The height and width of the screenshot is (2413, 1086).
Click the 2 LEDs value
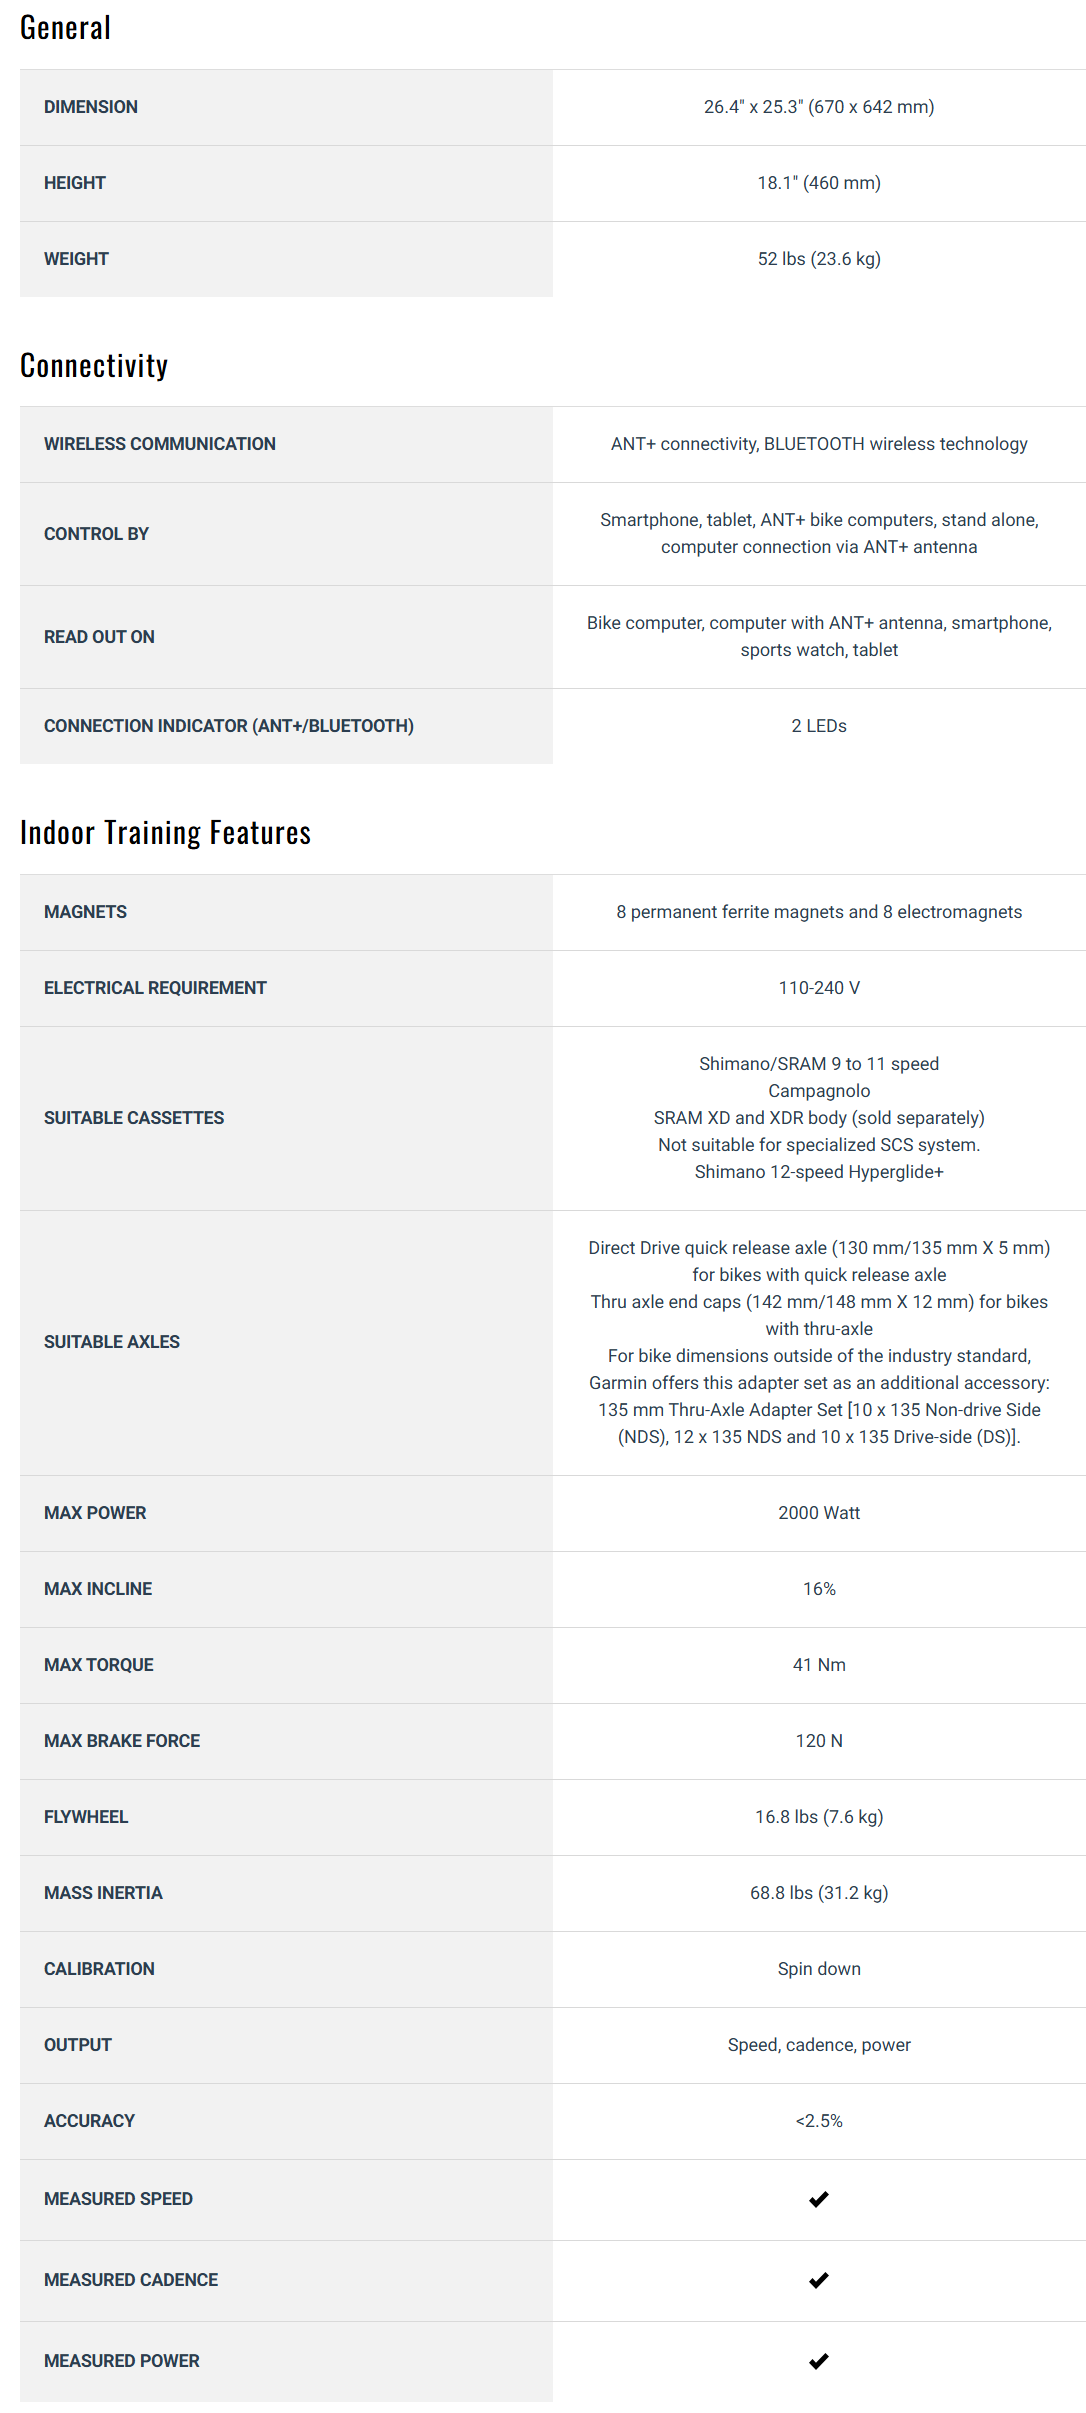pos(819,726)
